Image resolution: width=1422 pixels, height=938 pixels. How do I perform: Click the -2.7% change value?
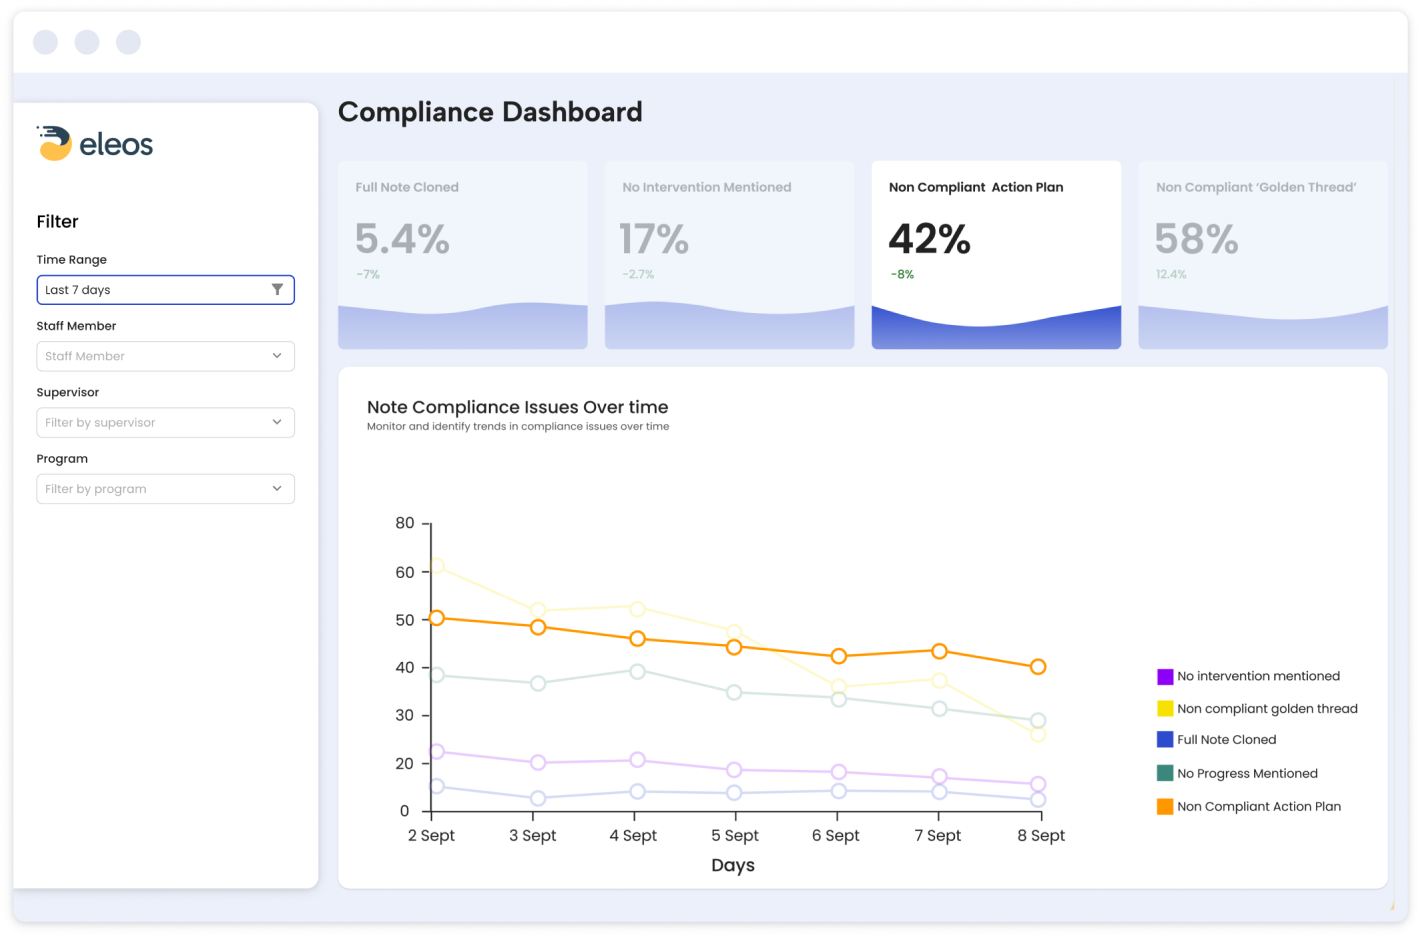coord(638,274)
